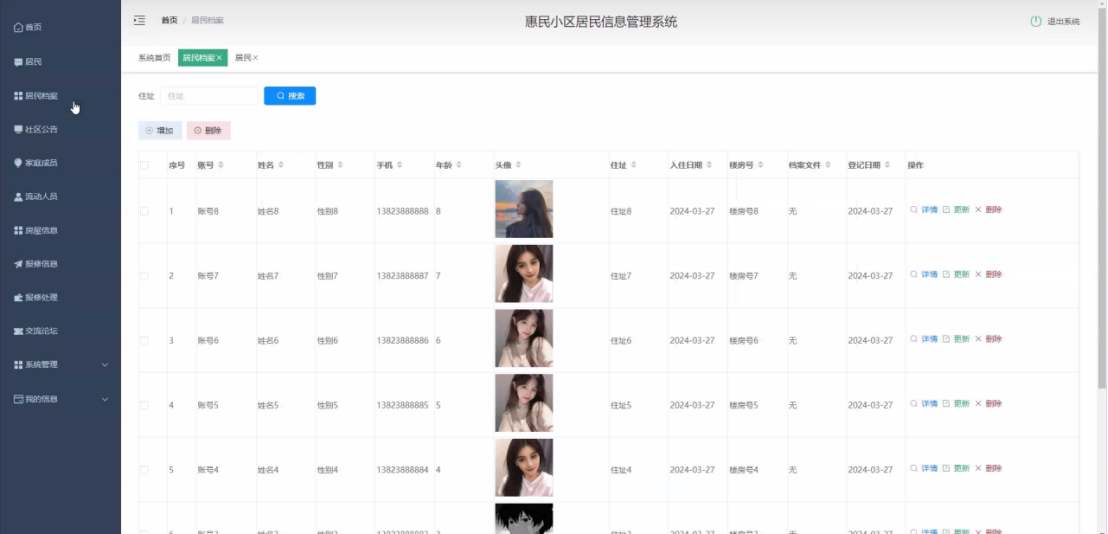Viewport: 1108px width, 534px height.
Task: Click the blue 搜索 button
Action: (x=290, y=96)
